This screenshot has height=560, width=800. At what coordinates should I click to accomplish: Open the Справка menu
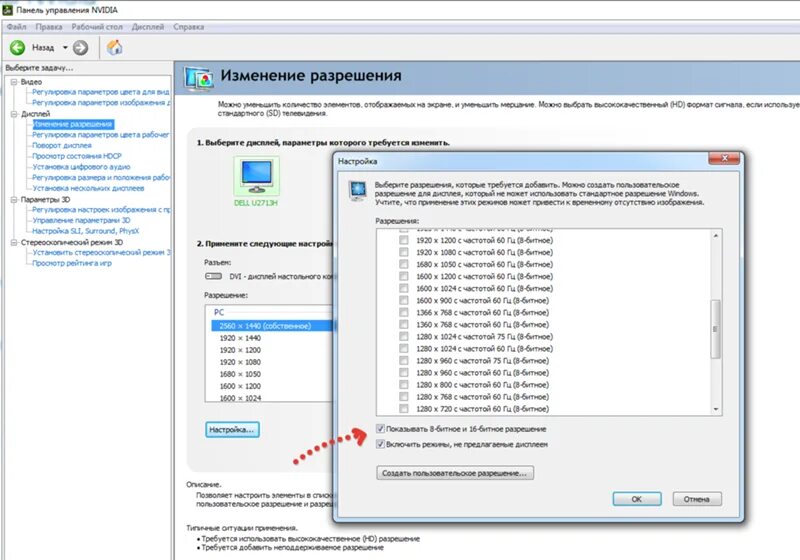[188, 27]
